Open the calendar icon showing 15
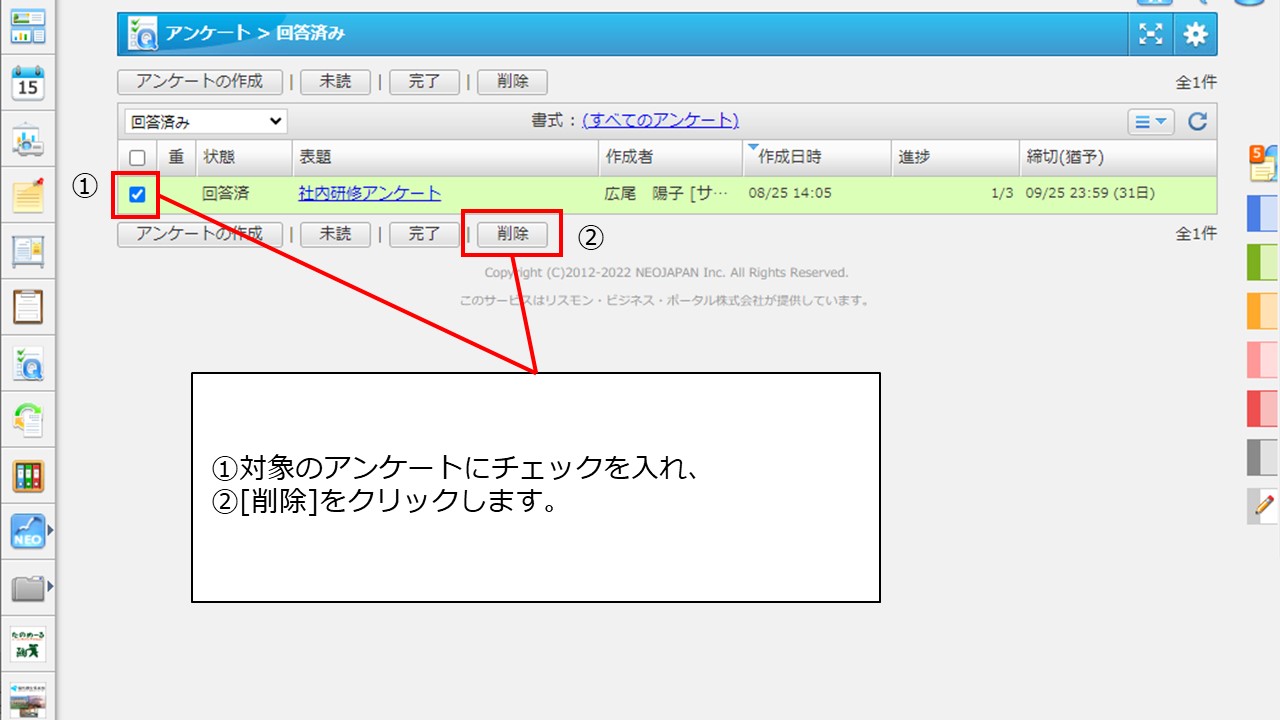 click(x=28, y=84)
